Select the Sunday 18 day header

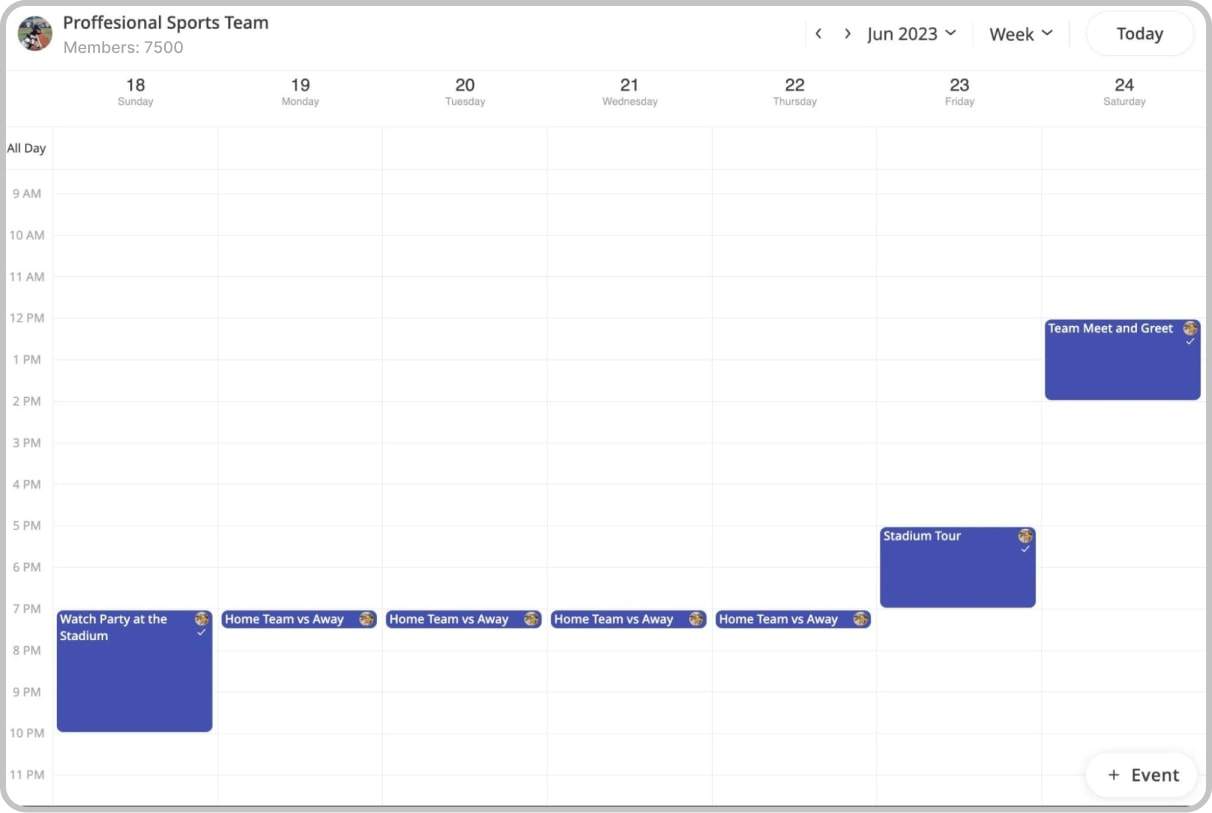(135, 92)
